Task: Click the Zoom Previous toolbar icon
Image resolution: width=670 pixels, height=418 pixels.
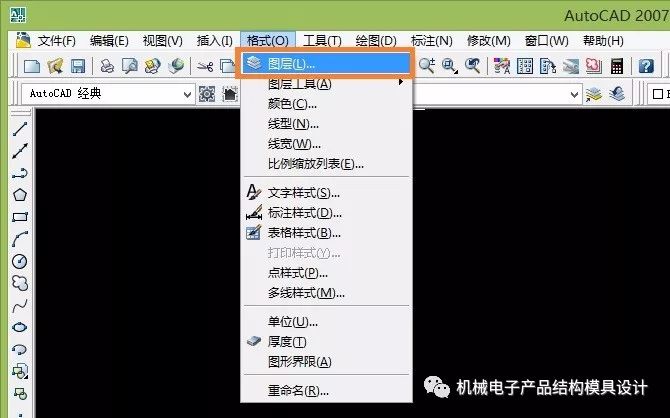Action: pos(473,66)
